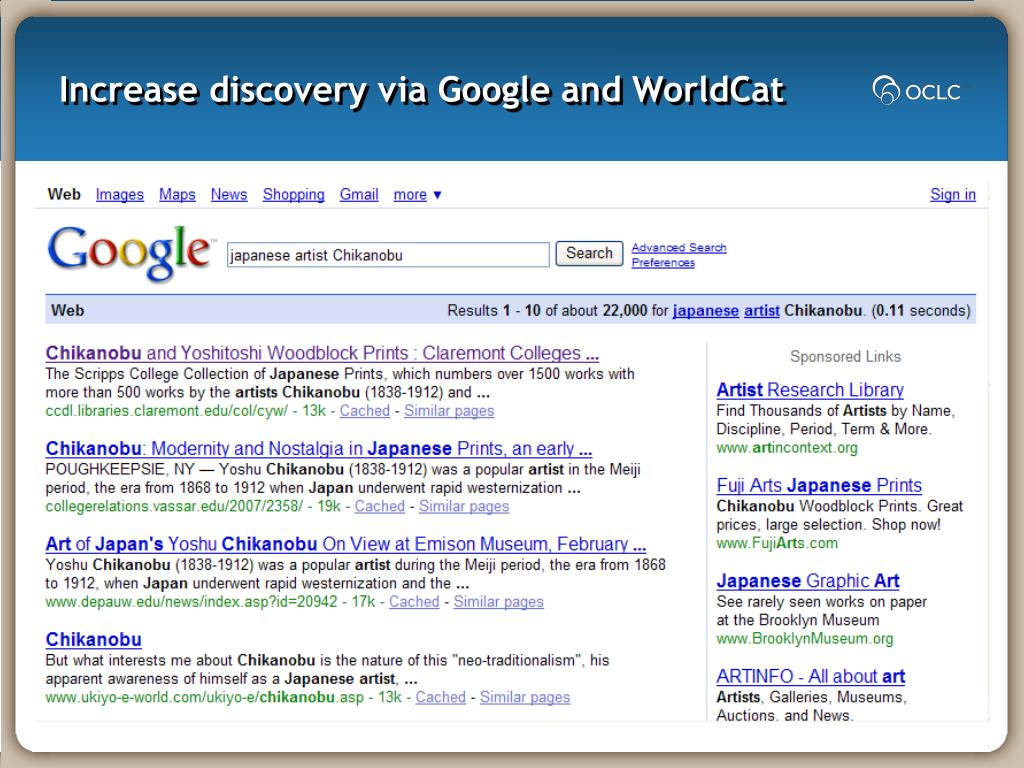Image resolution: width=1024 pixels, height=768 pixels.
Task: Open Cached link for www.depauw.edu result
Action: click(414, 601)
